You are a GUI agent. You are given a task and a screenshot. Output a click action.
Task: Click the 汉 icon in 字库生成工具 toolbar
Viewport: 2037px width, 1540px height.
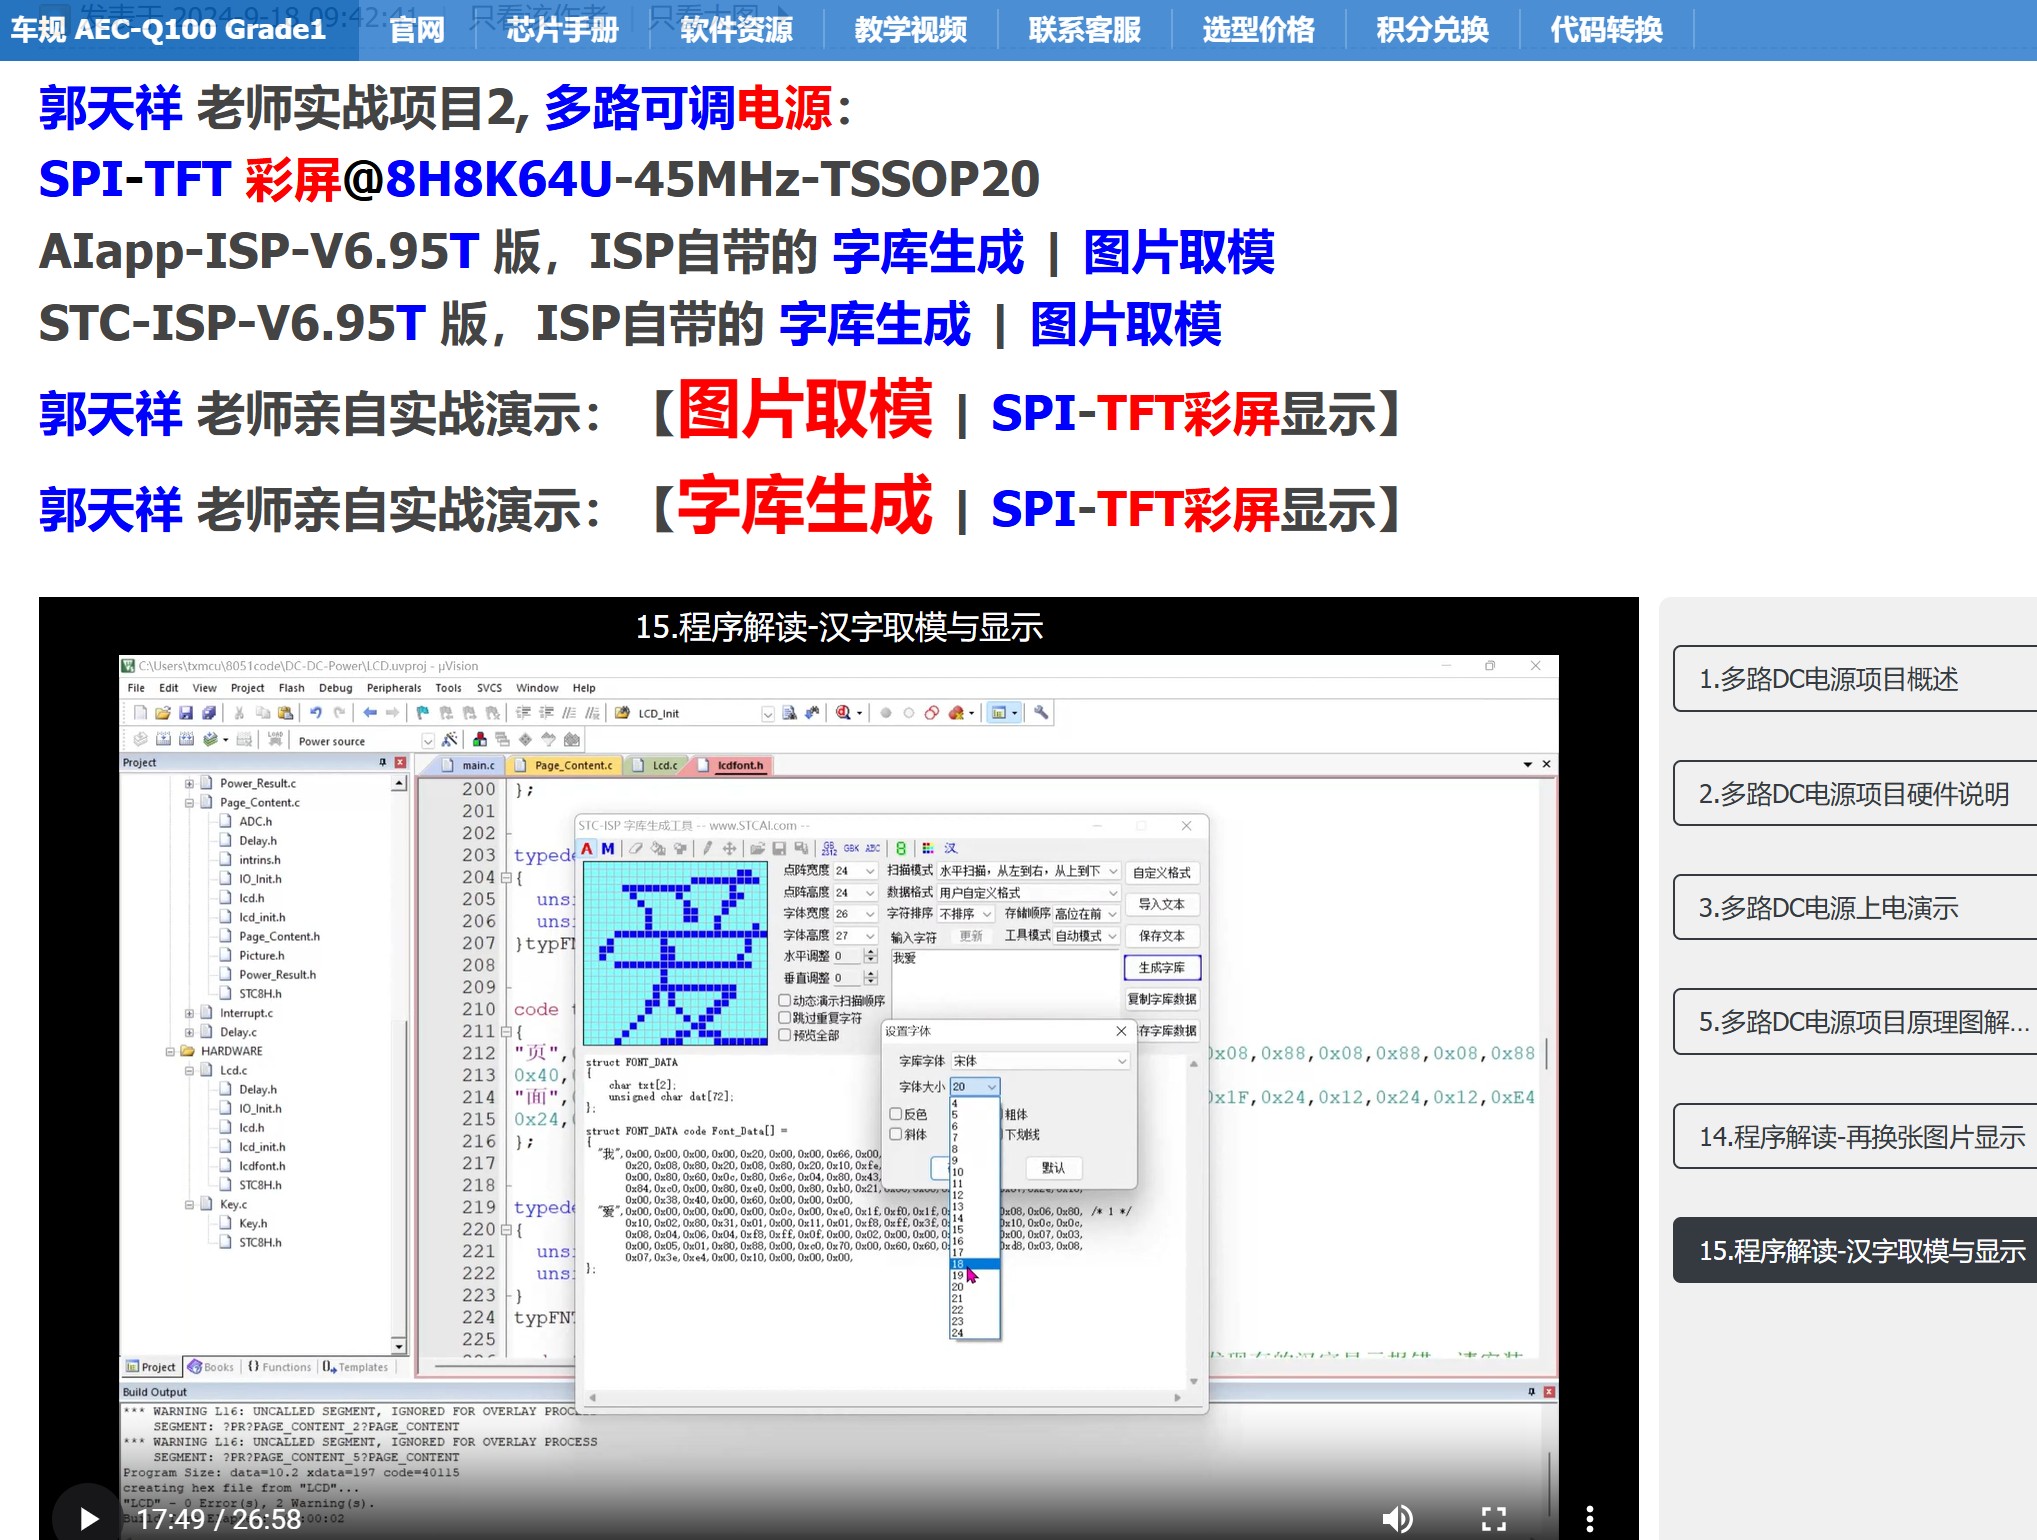point(951,848)
